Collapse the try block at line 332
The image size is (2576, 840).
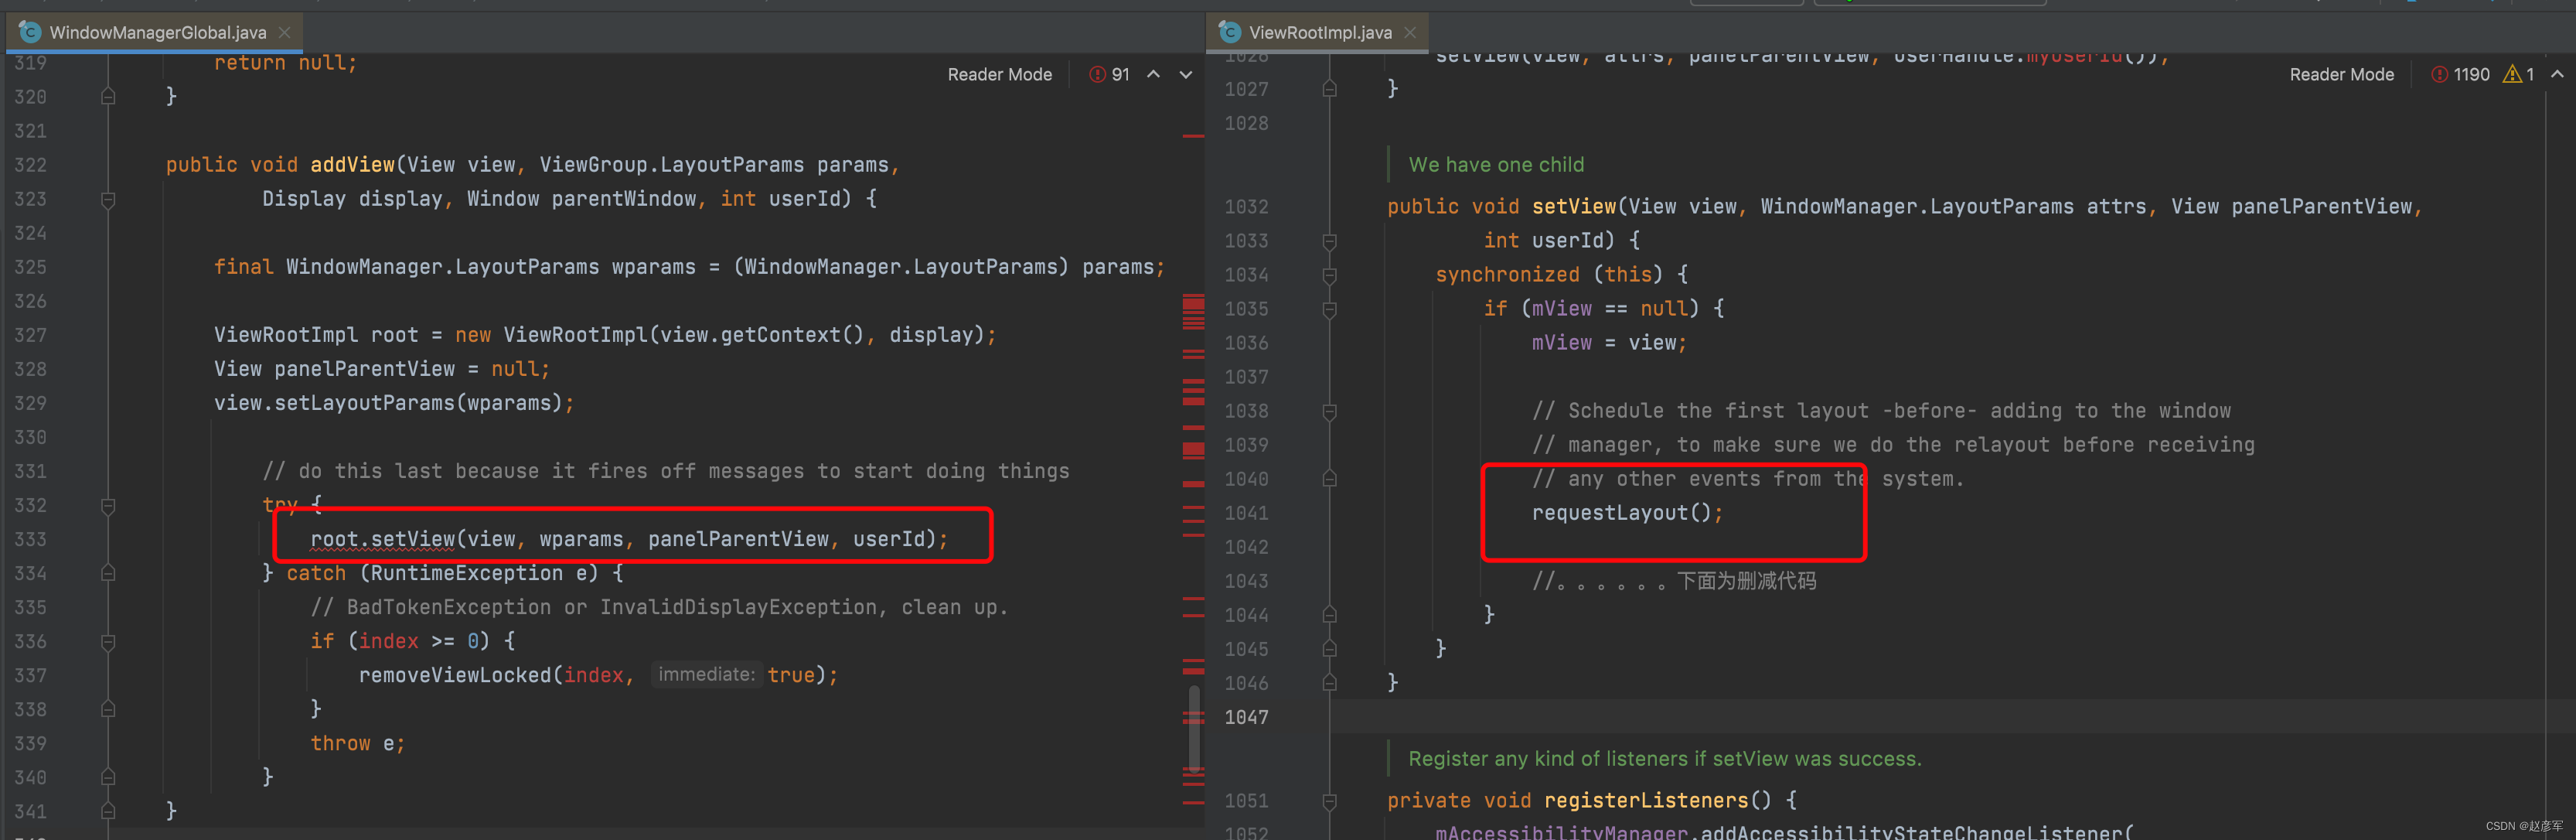tap(108, 506)
